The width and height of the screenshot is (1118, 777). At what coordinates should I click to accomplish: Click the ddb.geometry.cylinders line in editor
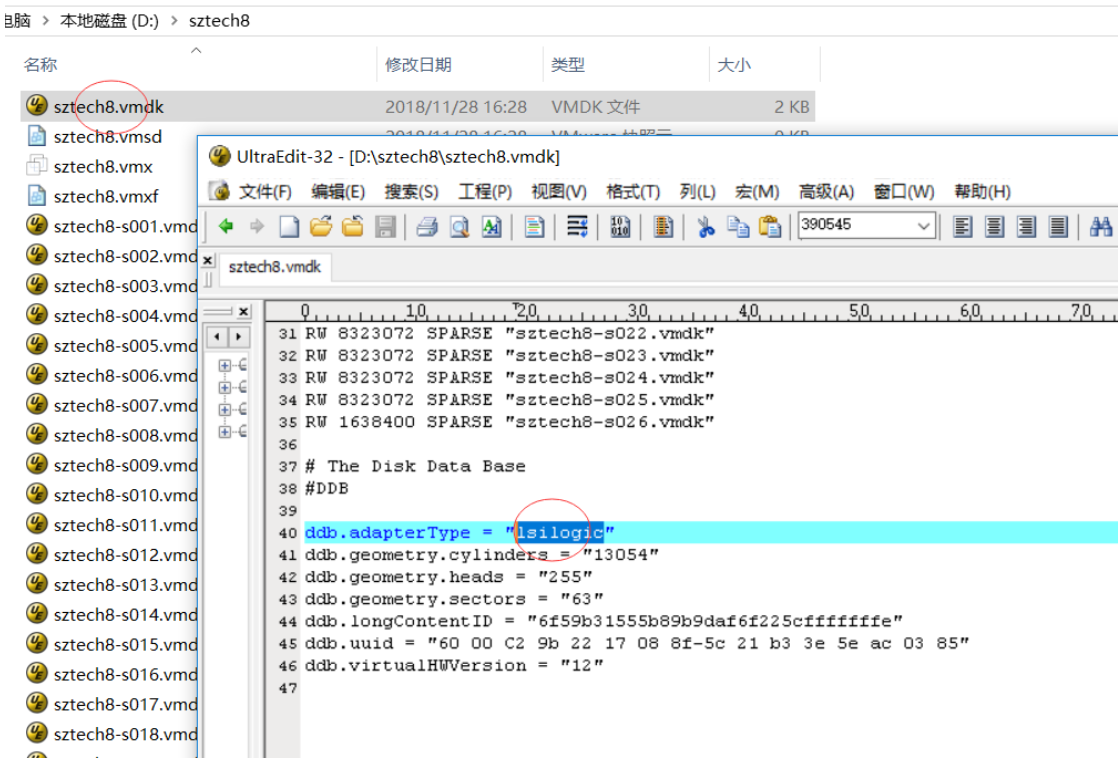pyautogui.click(x=481, y=555)
